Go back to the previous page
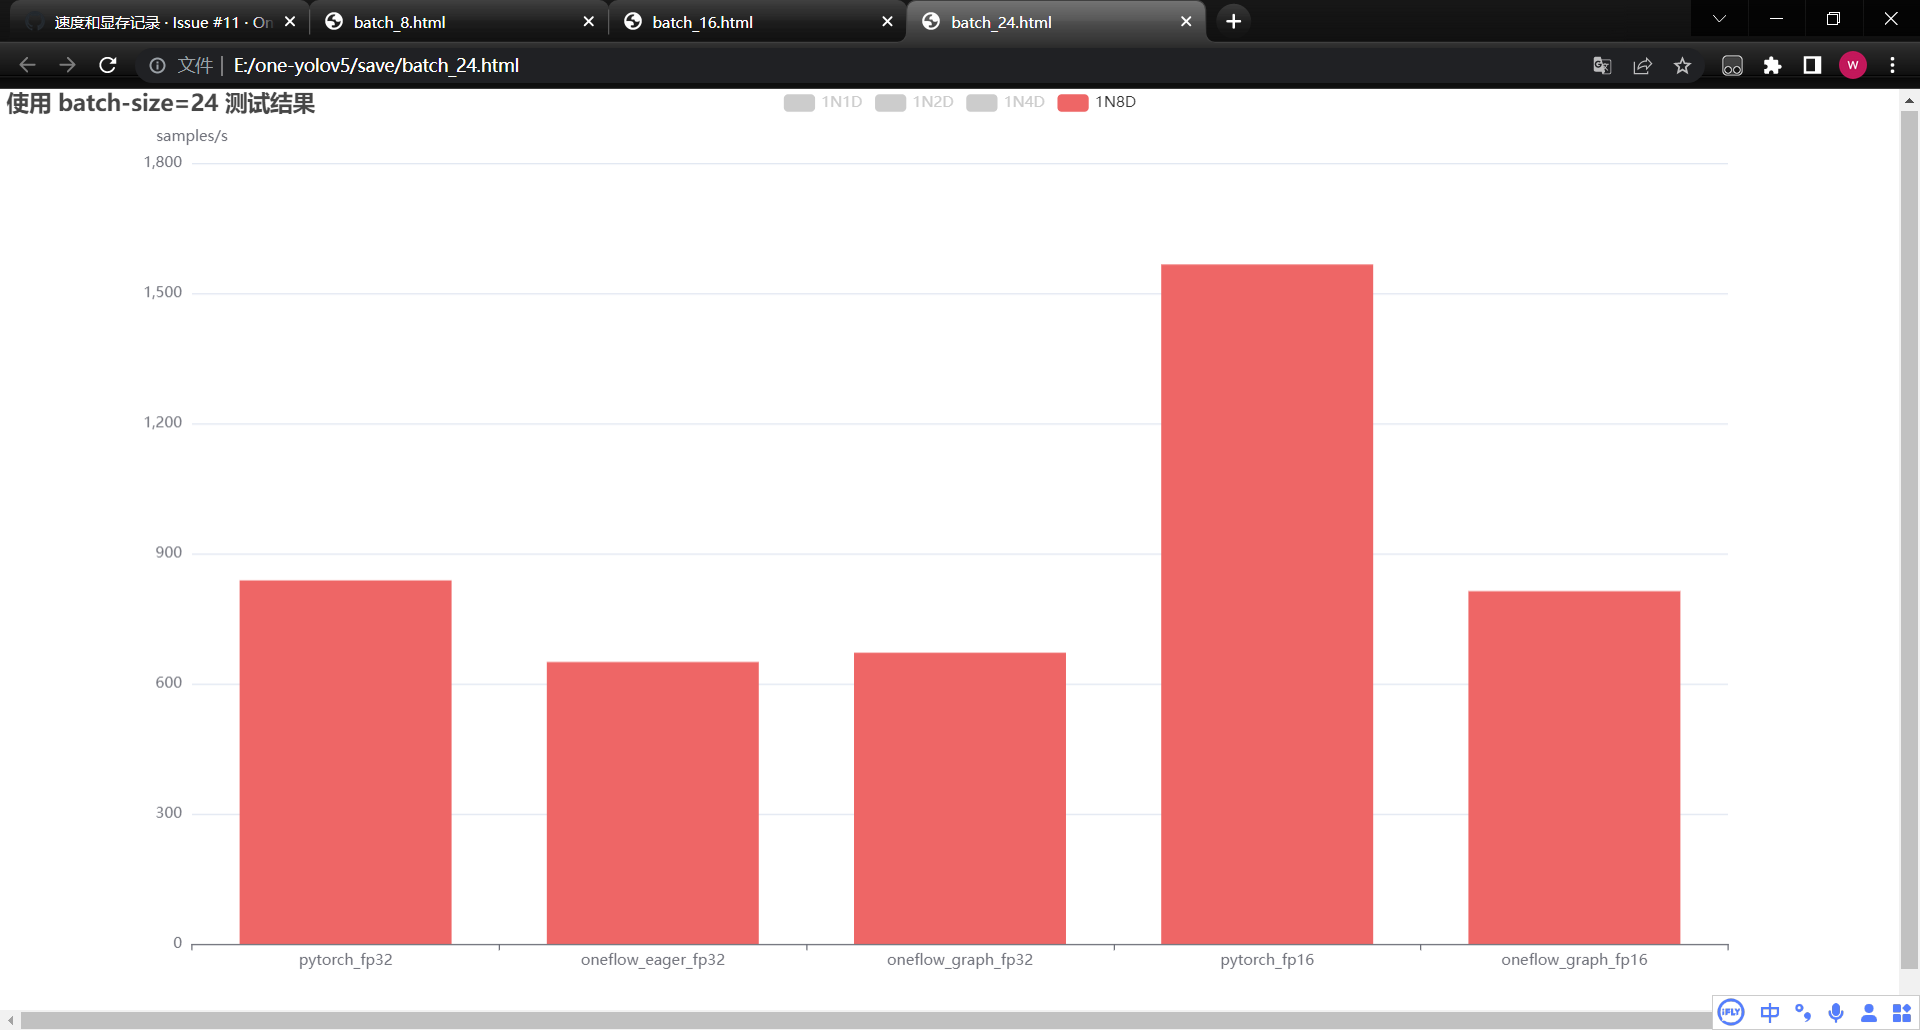Image resolution: width=1920 pixels, height=1030 pixels. point(27,65)
